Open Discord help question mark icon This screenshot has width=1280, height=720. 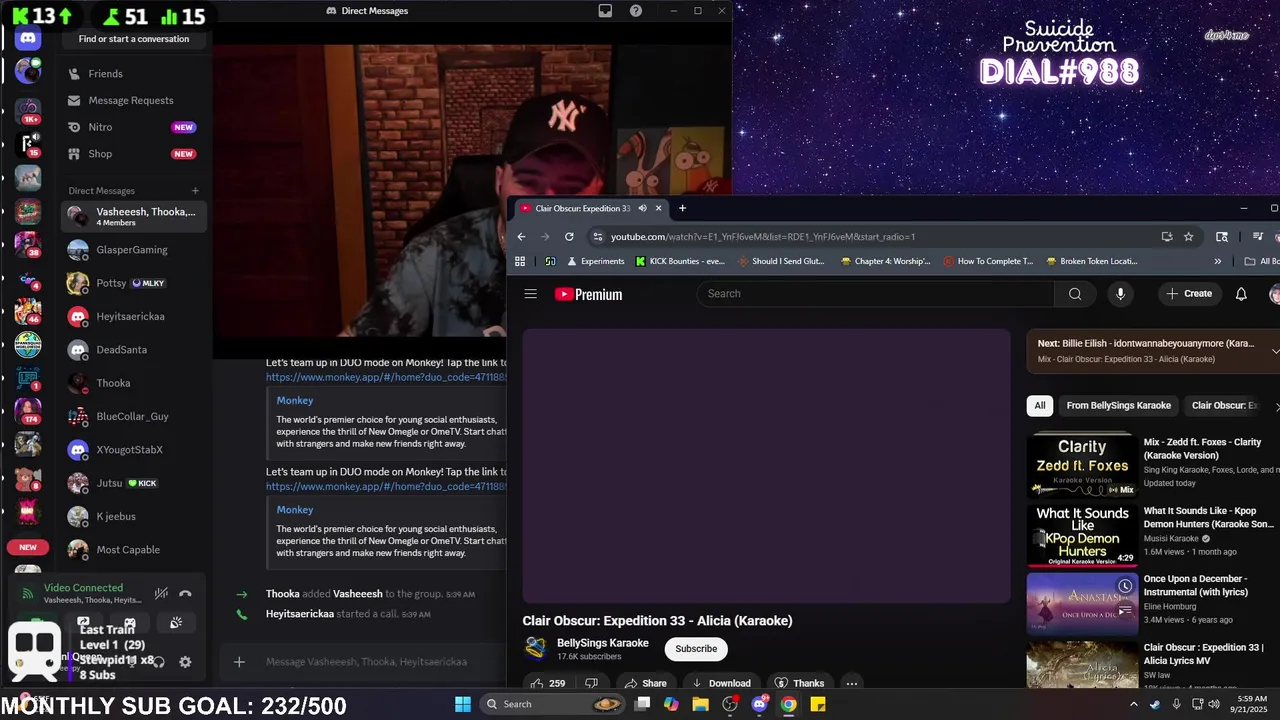coord(636,11)
